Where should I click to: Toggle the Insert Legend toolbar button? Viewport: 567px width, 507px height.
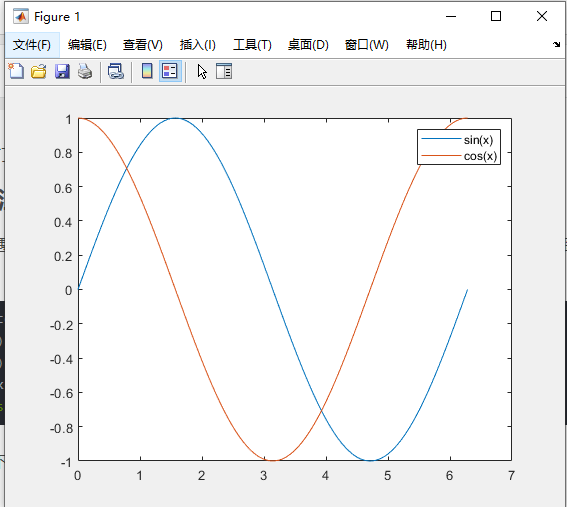[170, 71]
